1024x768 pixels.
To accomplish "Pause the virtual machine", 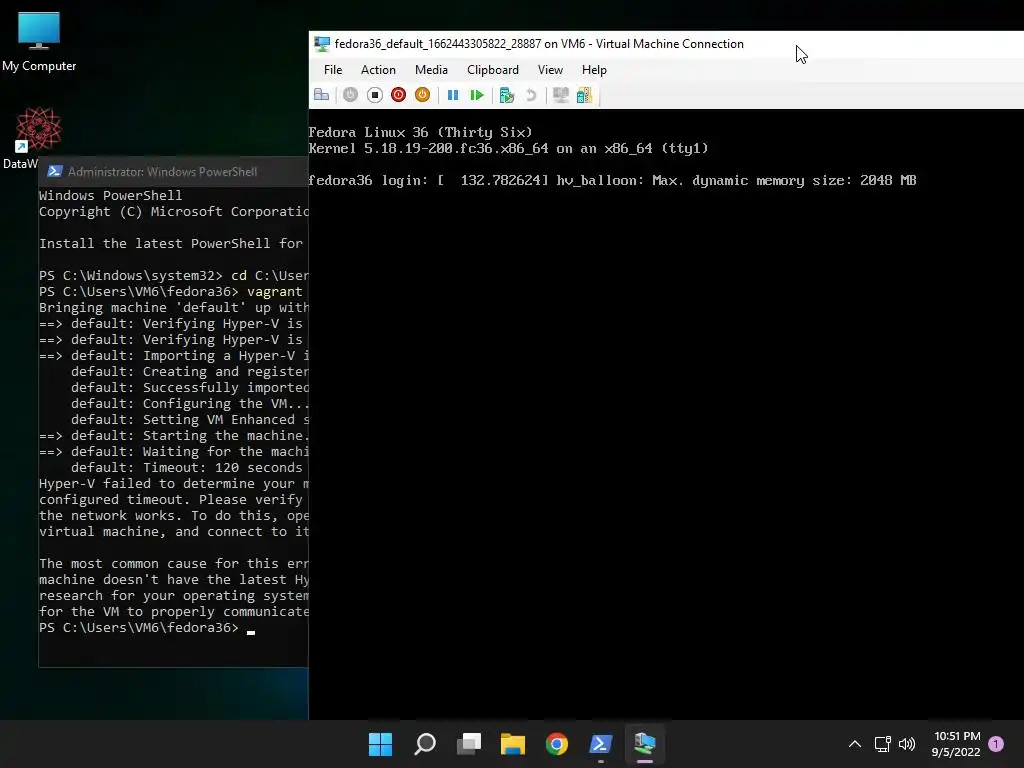I will click(x=453, y=95).
